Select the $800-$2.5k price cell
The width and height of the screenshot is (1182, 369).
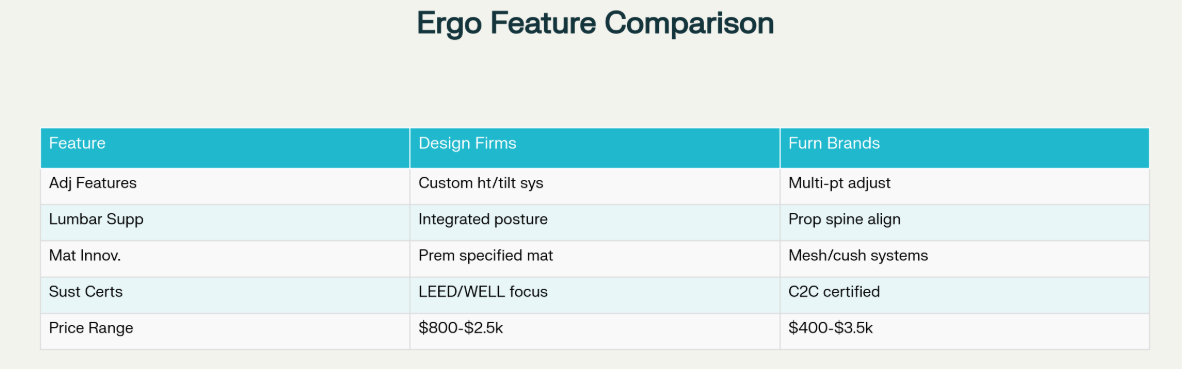click(595, 331)
